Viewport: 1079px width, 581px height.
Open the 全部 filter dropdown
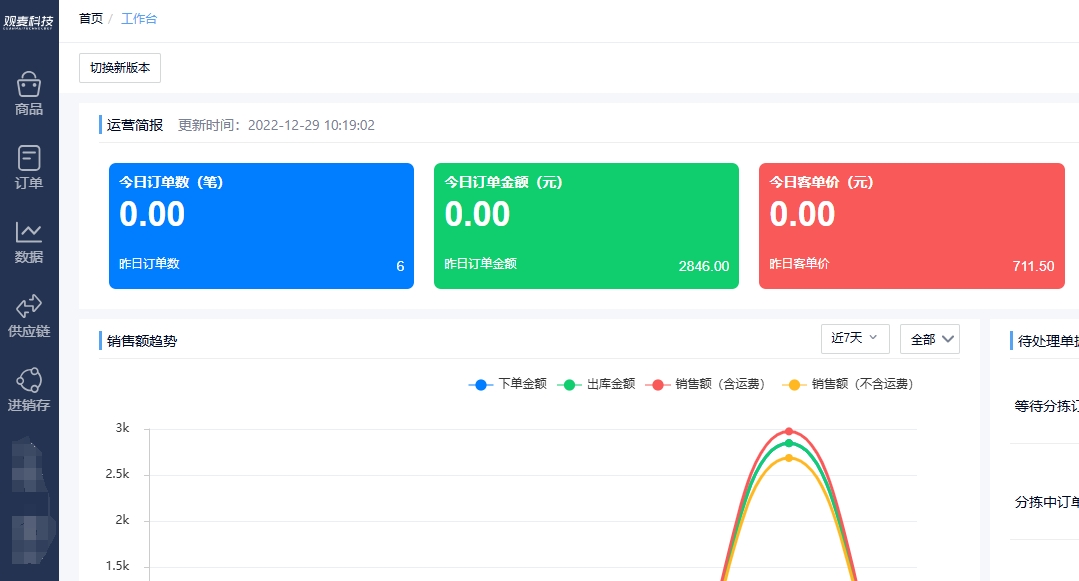[x=930, y=339]
